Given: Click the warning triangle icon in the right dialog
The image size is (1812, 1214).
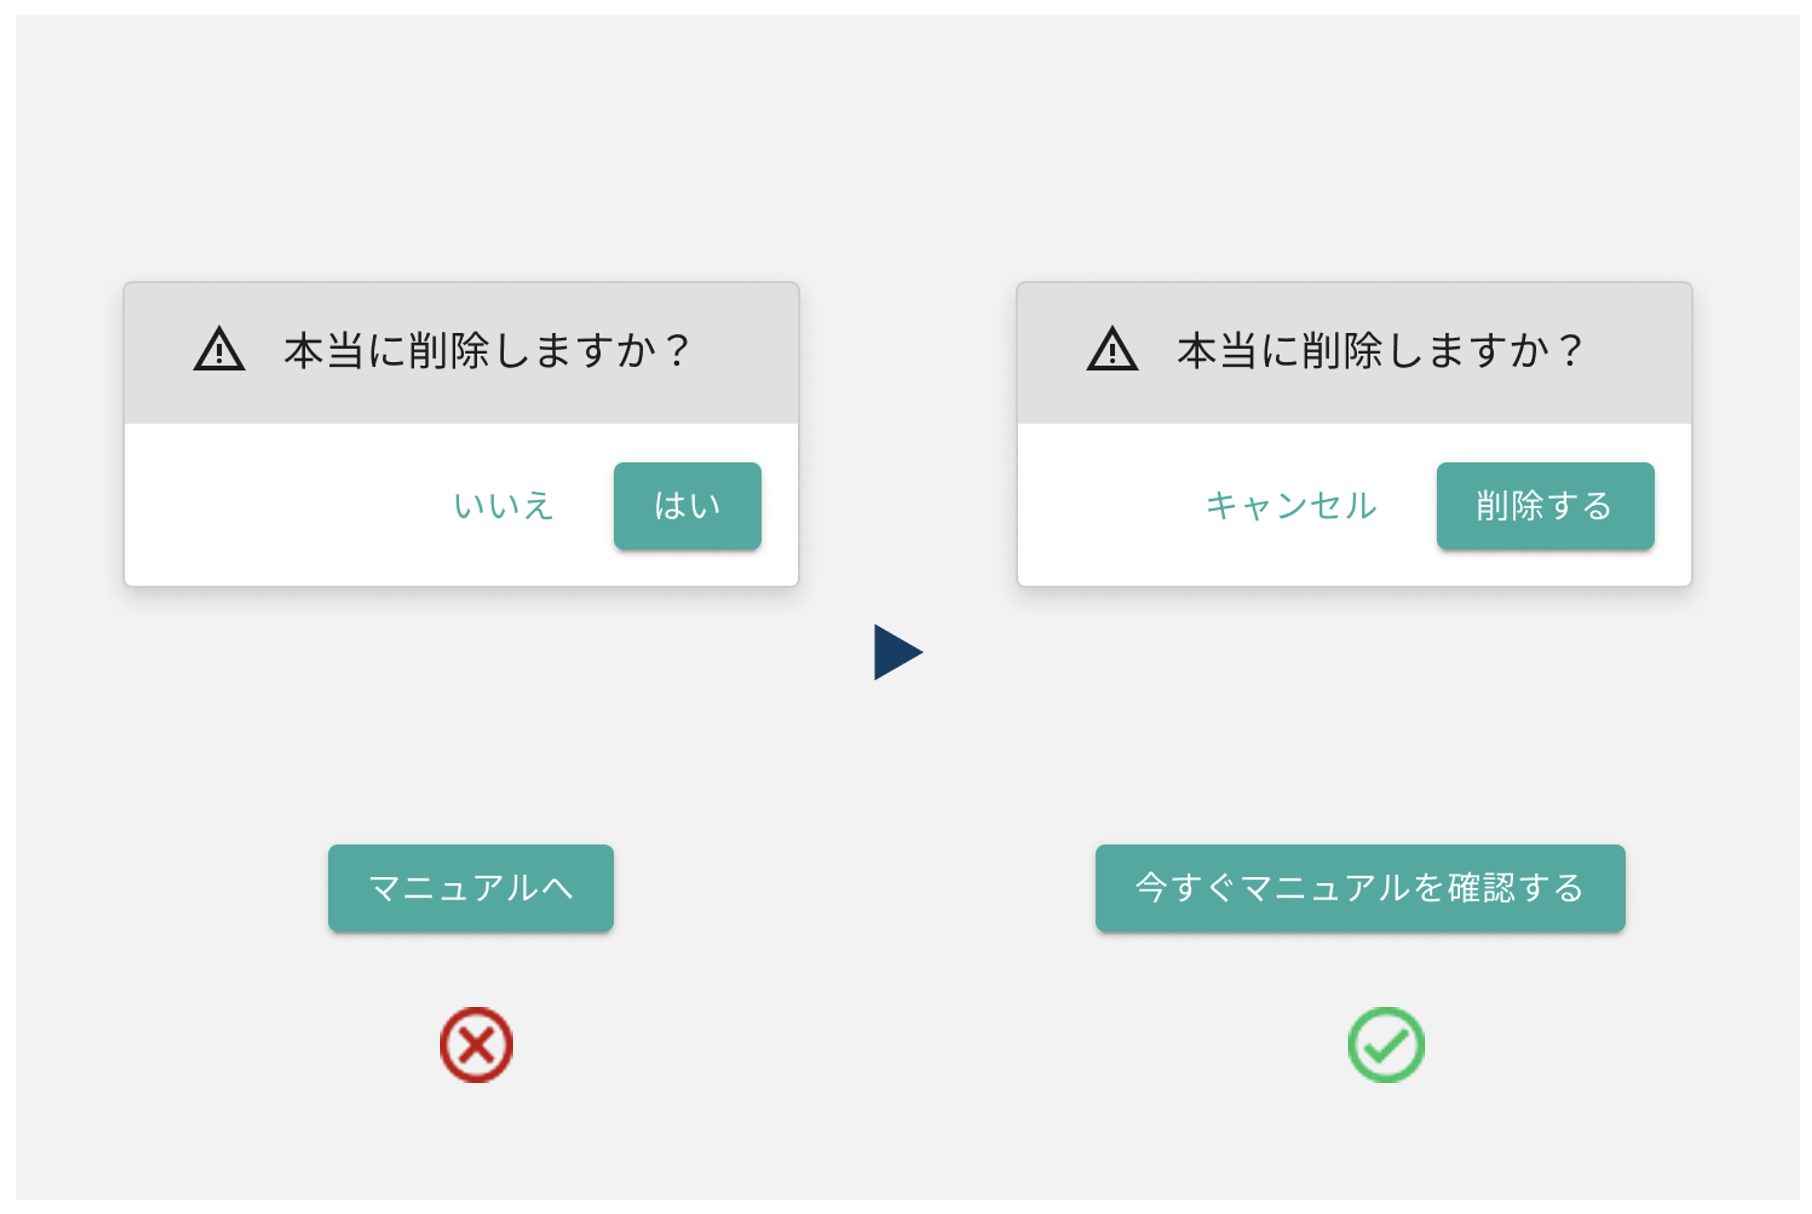Looking at the screenshot, I should pos(1112,350).
